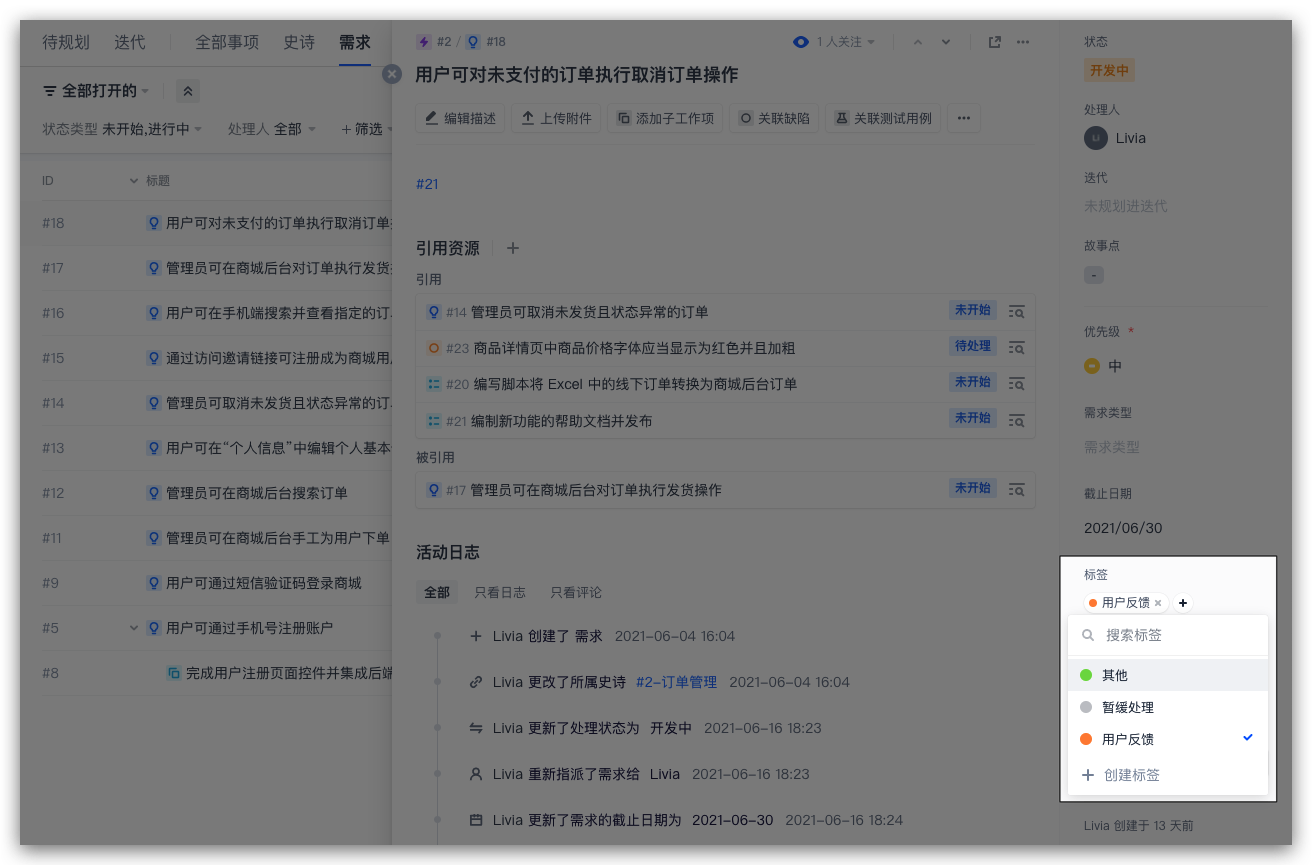Switch to 需求 tab
This screenshot has width=1312, height=865.
(355, 42)
